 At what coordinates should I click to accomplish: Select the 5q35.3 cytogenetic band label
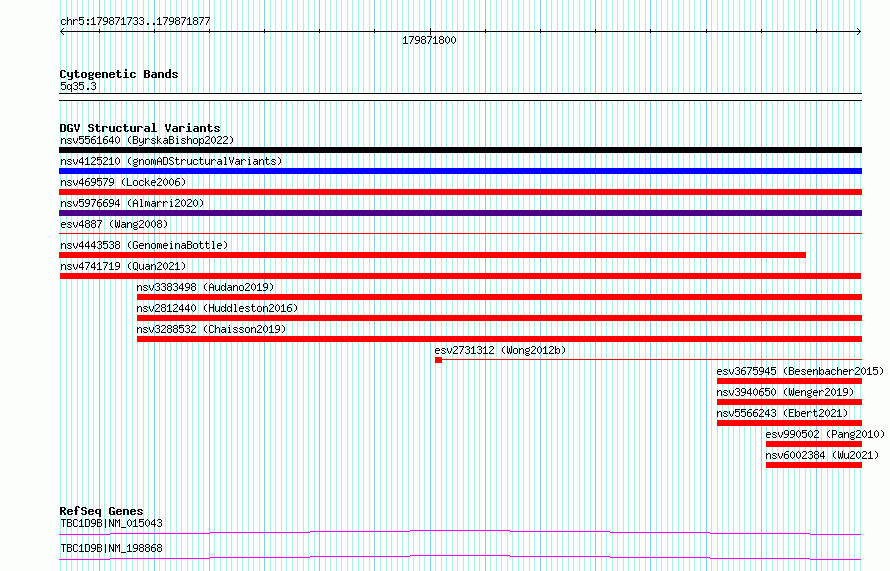[x=78, y=86]
